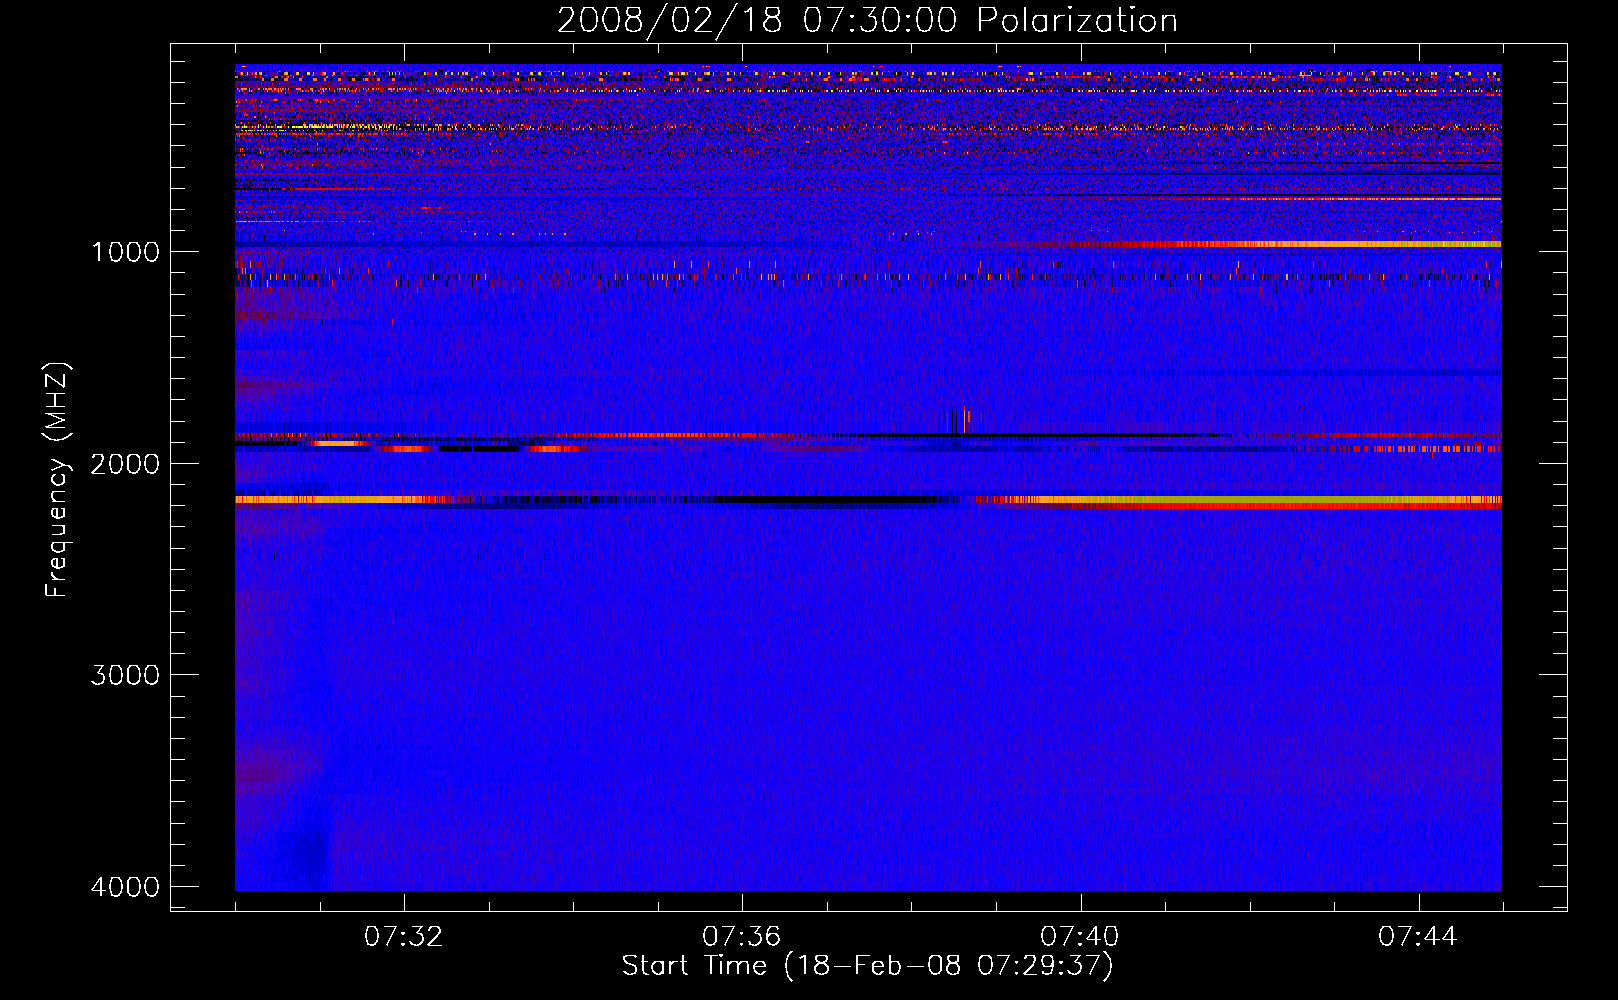
Task: Click the 07:40 time axis label
Action: coord(1080,937)
